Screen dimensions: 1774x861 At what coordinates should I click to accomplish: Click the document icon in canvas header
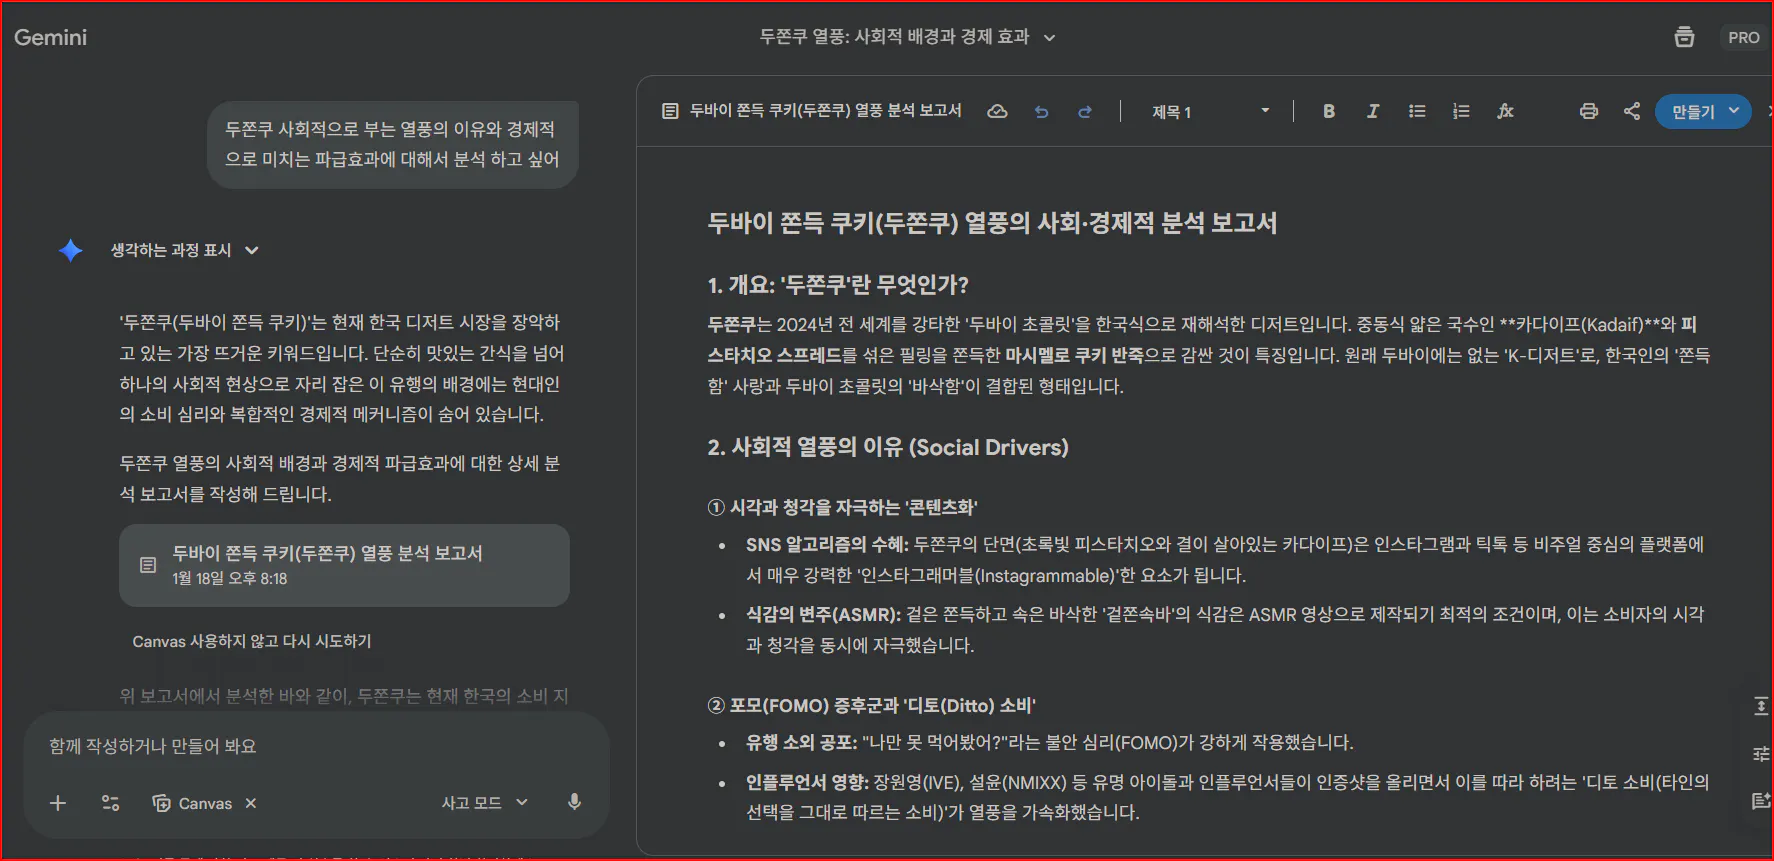click(x=670, y=111)
